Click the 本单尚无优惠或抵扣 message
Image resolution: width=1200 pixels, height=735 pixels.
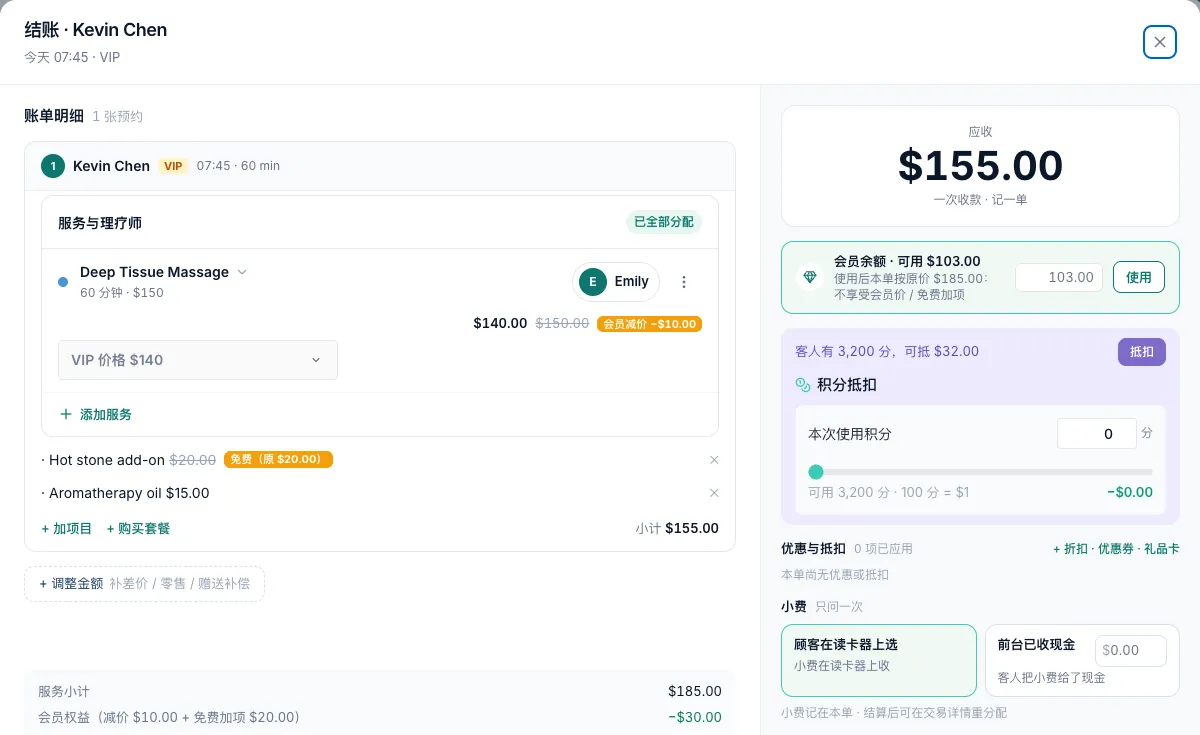[835, 575]
